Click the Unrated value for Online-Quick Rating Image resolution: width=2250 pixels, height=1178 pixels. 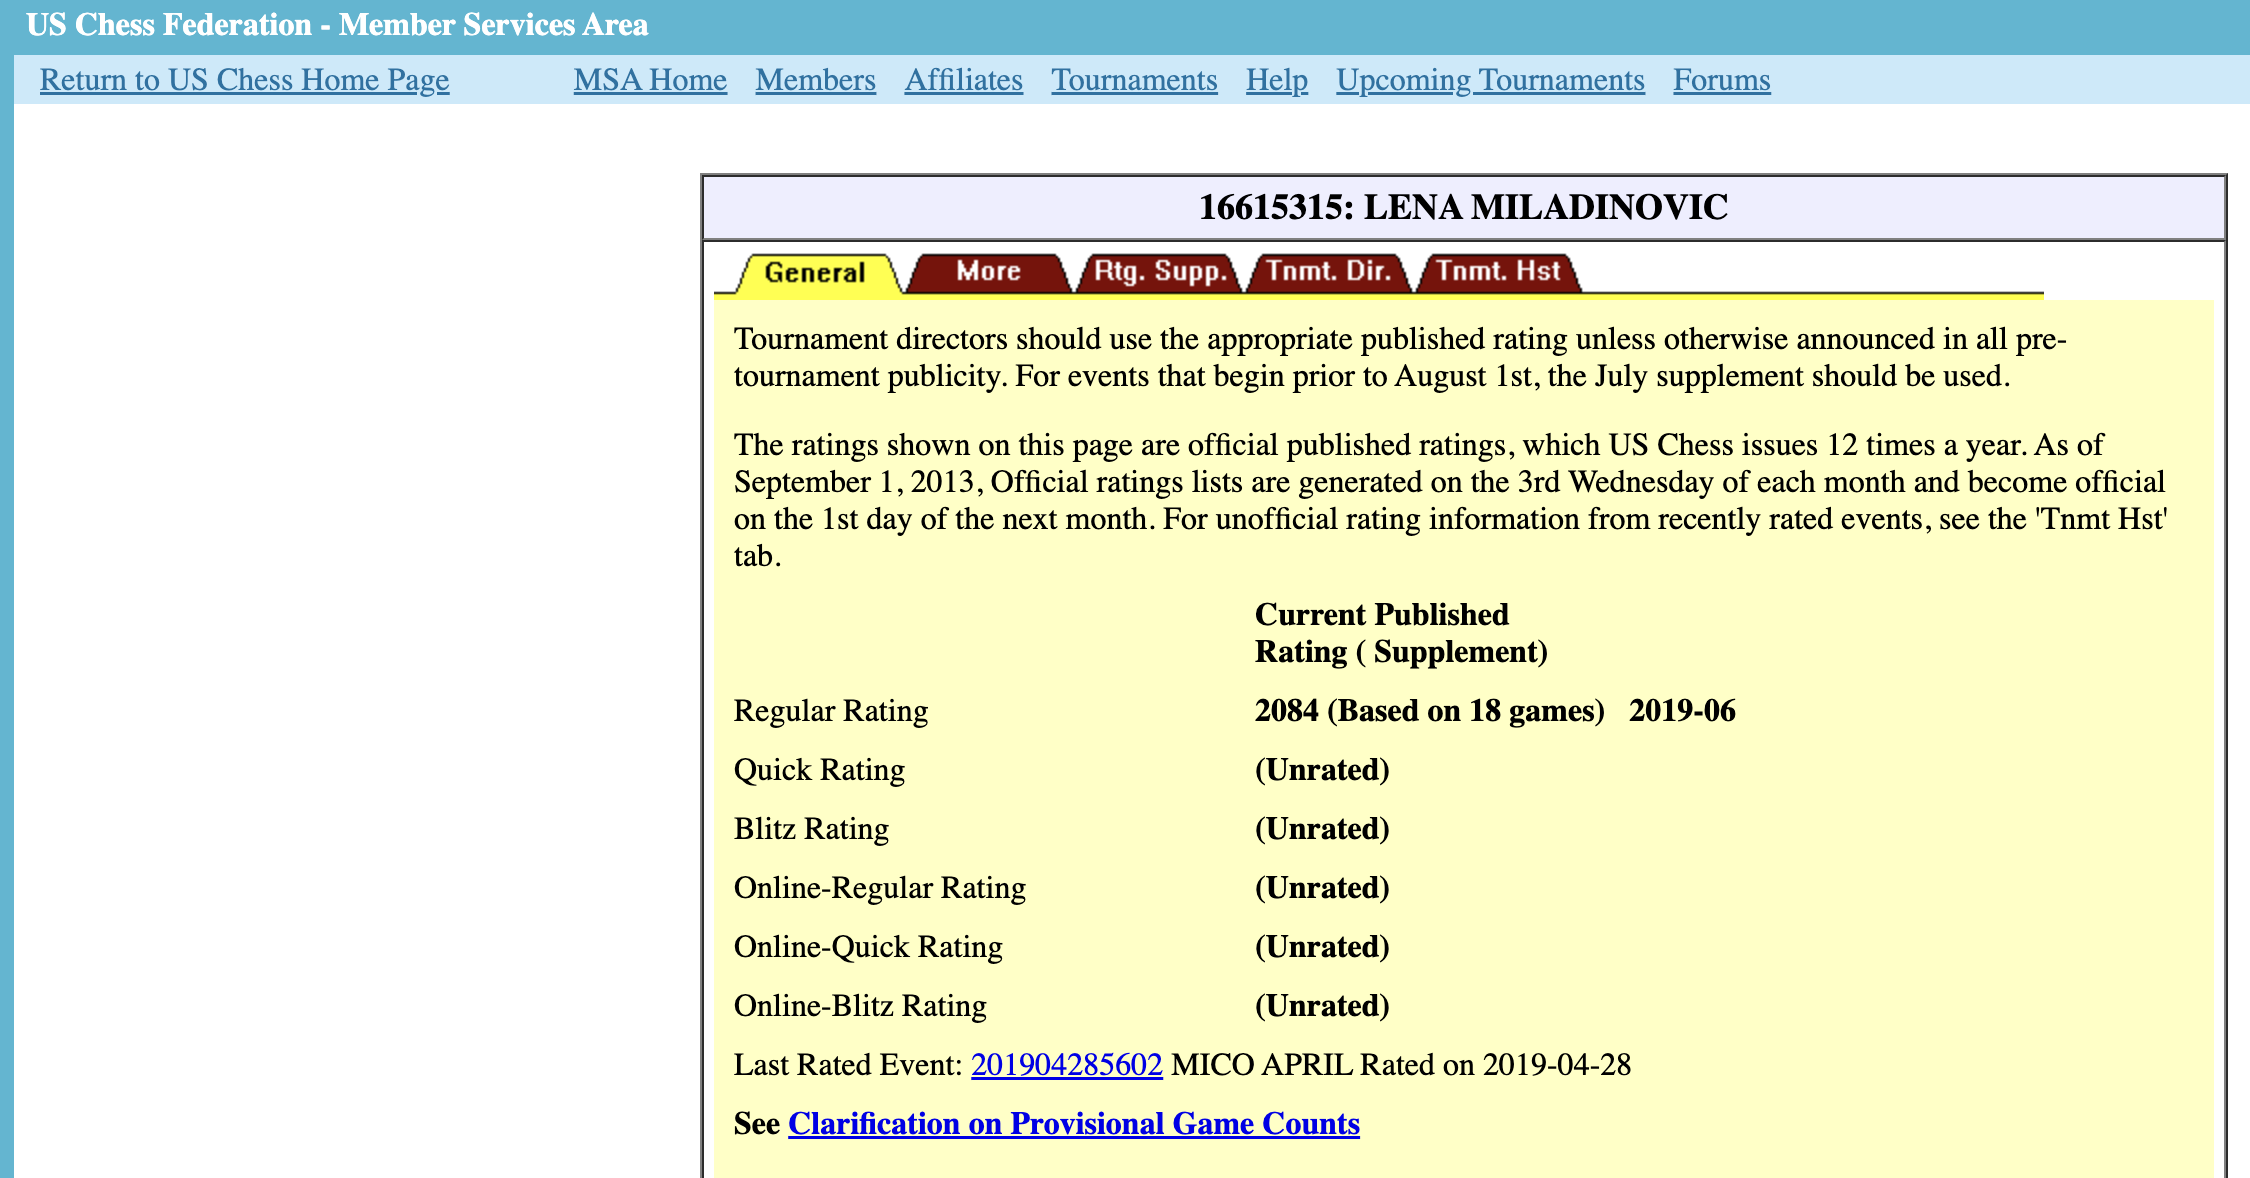coord(1322,947)
